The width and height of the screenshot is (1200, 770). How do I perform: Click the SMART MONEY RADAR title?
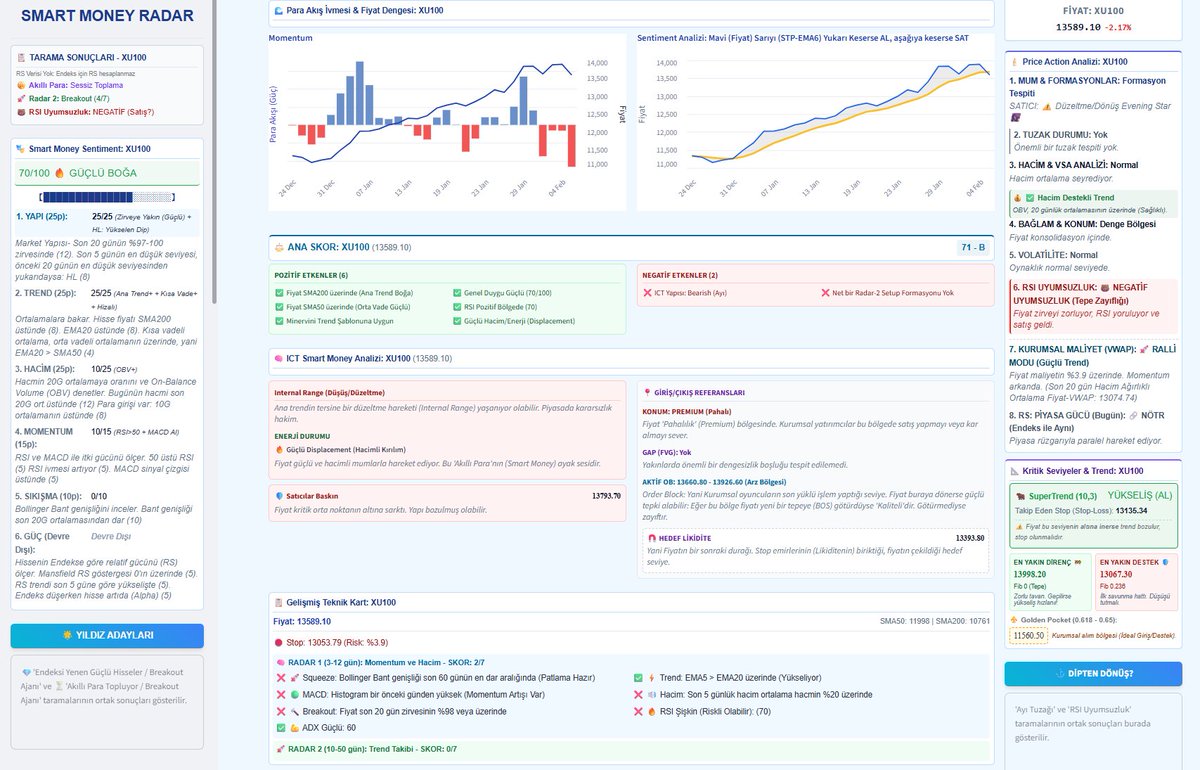coord(107,16)
